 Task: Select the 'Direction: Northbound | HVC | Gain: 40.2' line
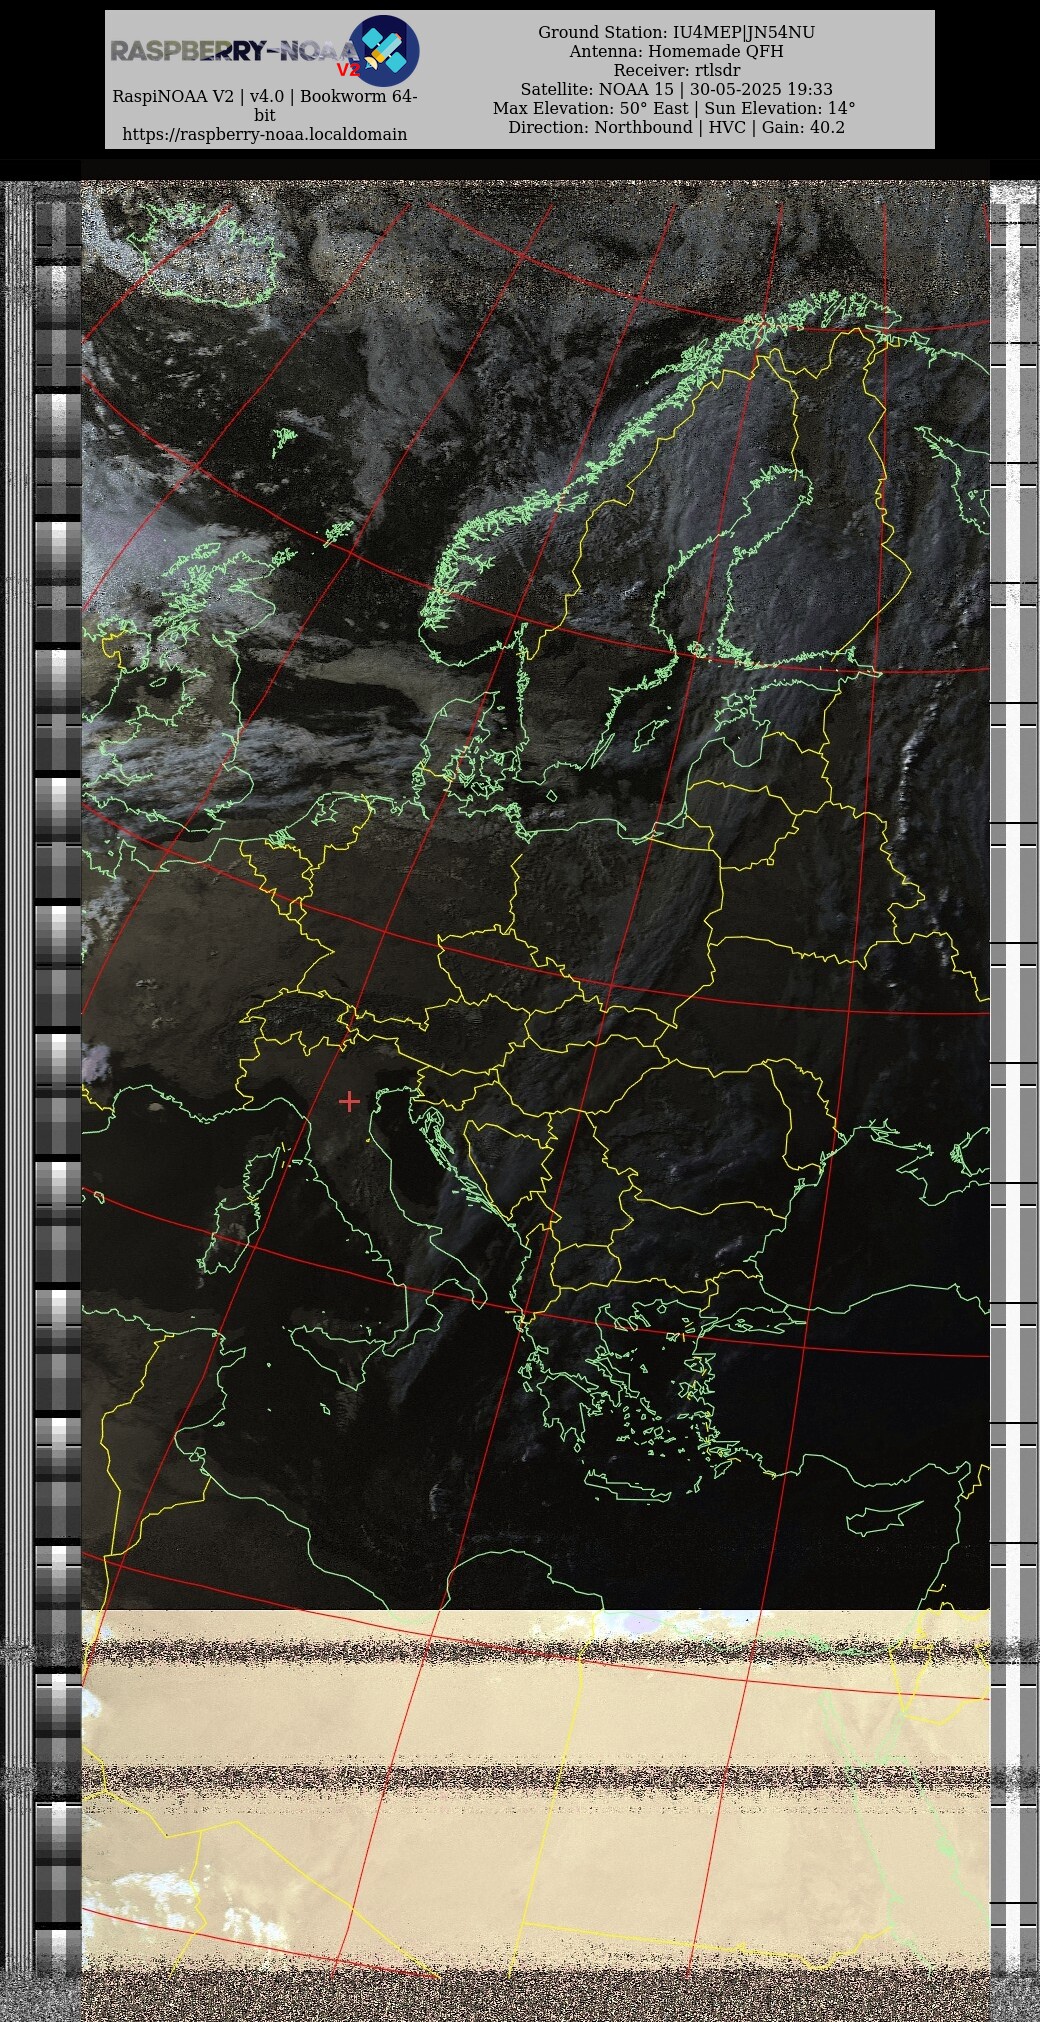(x=677, y=128)
